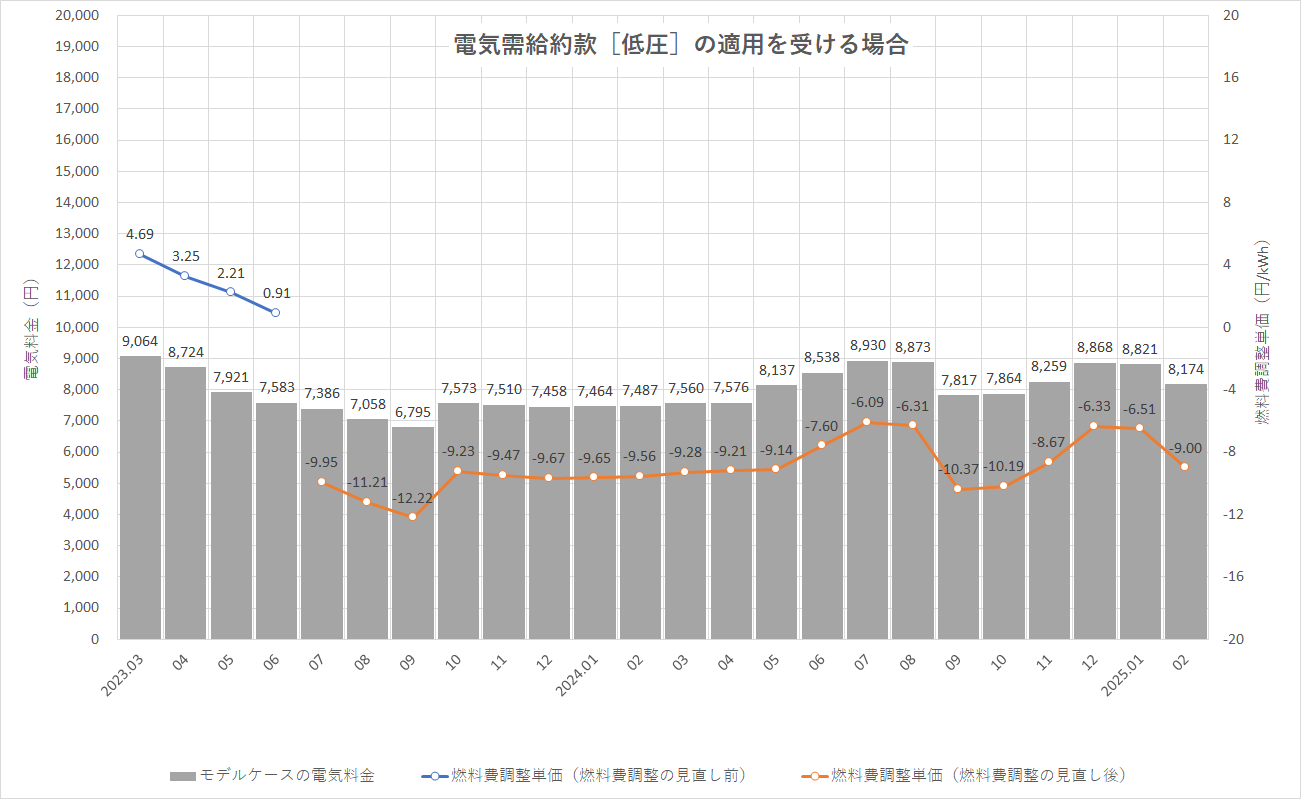This screenshot has width=1301, height=799.
Task: Click the orange point labeled -7.60
Action: [821, 445]
